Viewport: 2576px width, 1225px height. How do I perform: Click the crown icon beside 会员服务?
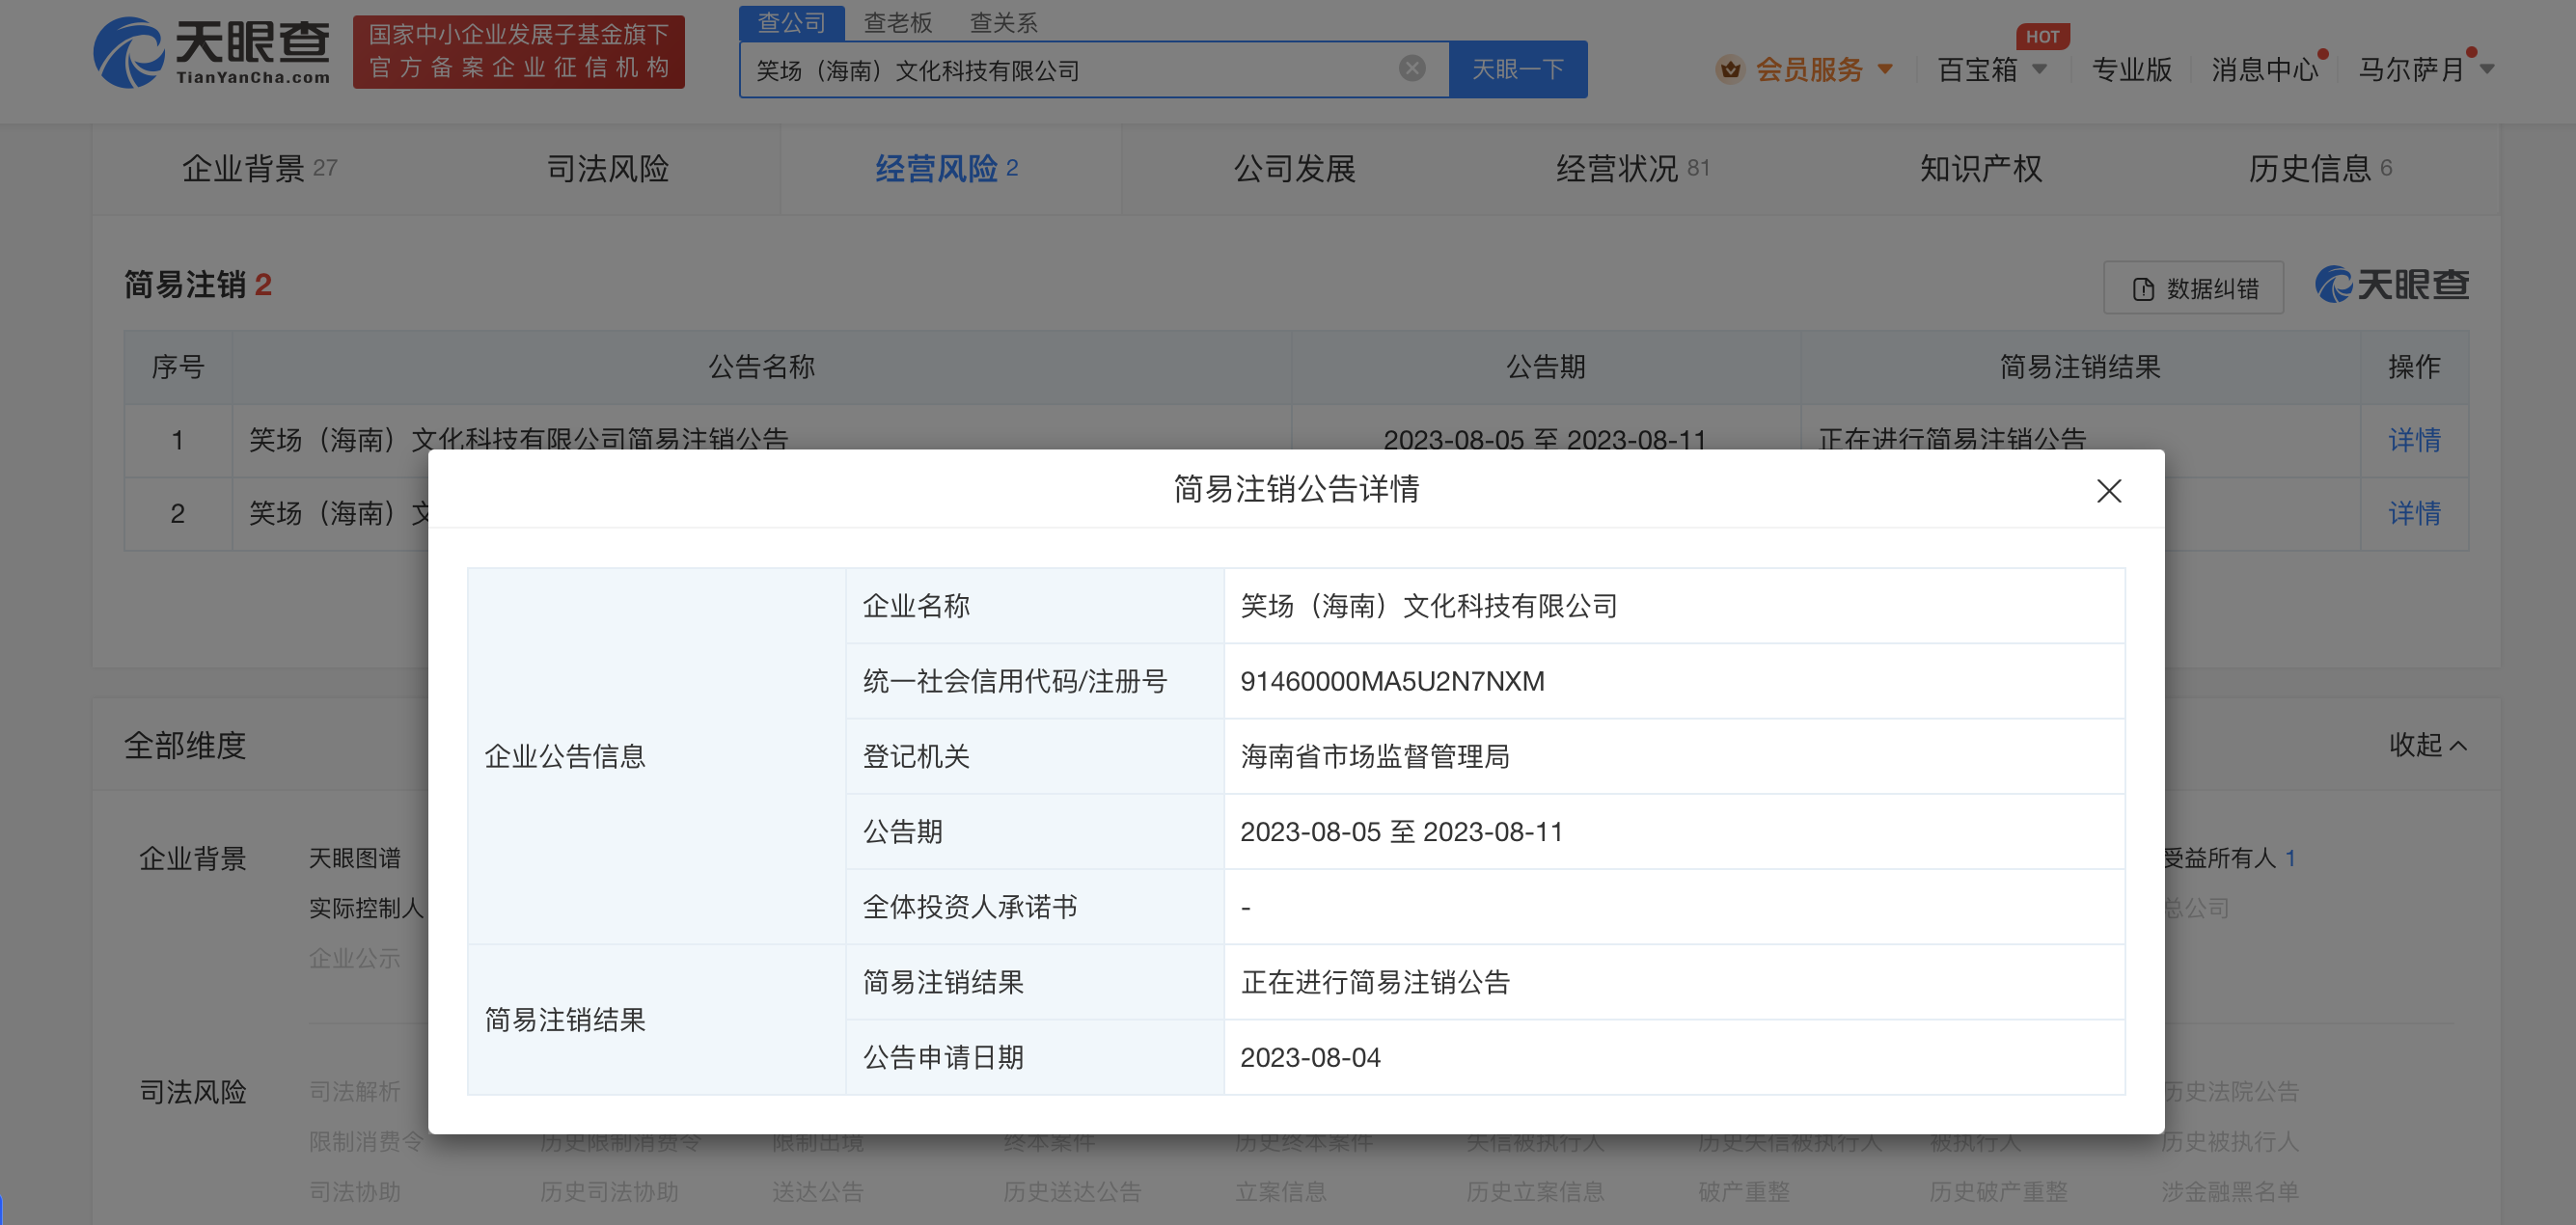click(1729, 70)
